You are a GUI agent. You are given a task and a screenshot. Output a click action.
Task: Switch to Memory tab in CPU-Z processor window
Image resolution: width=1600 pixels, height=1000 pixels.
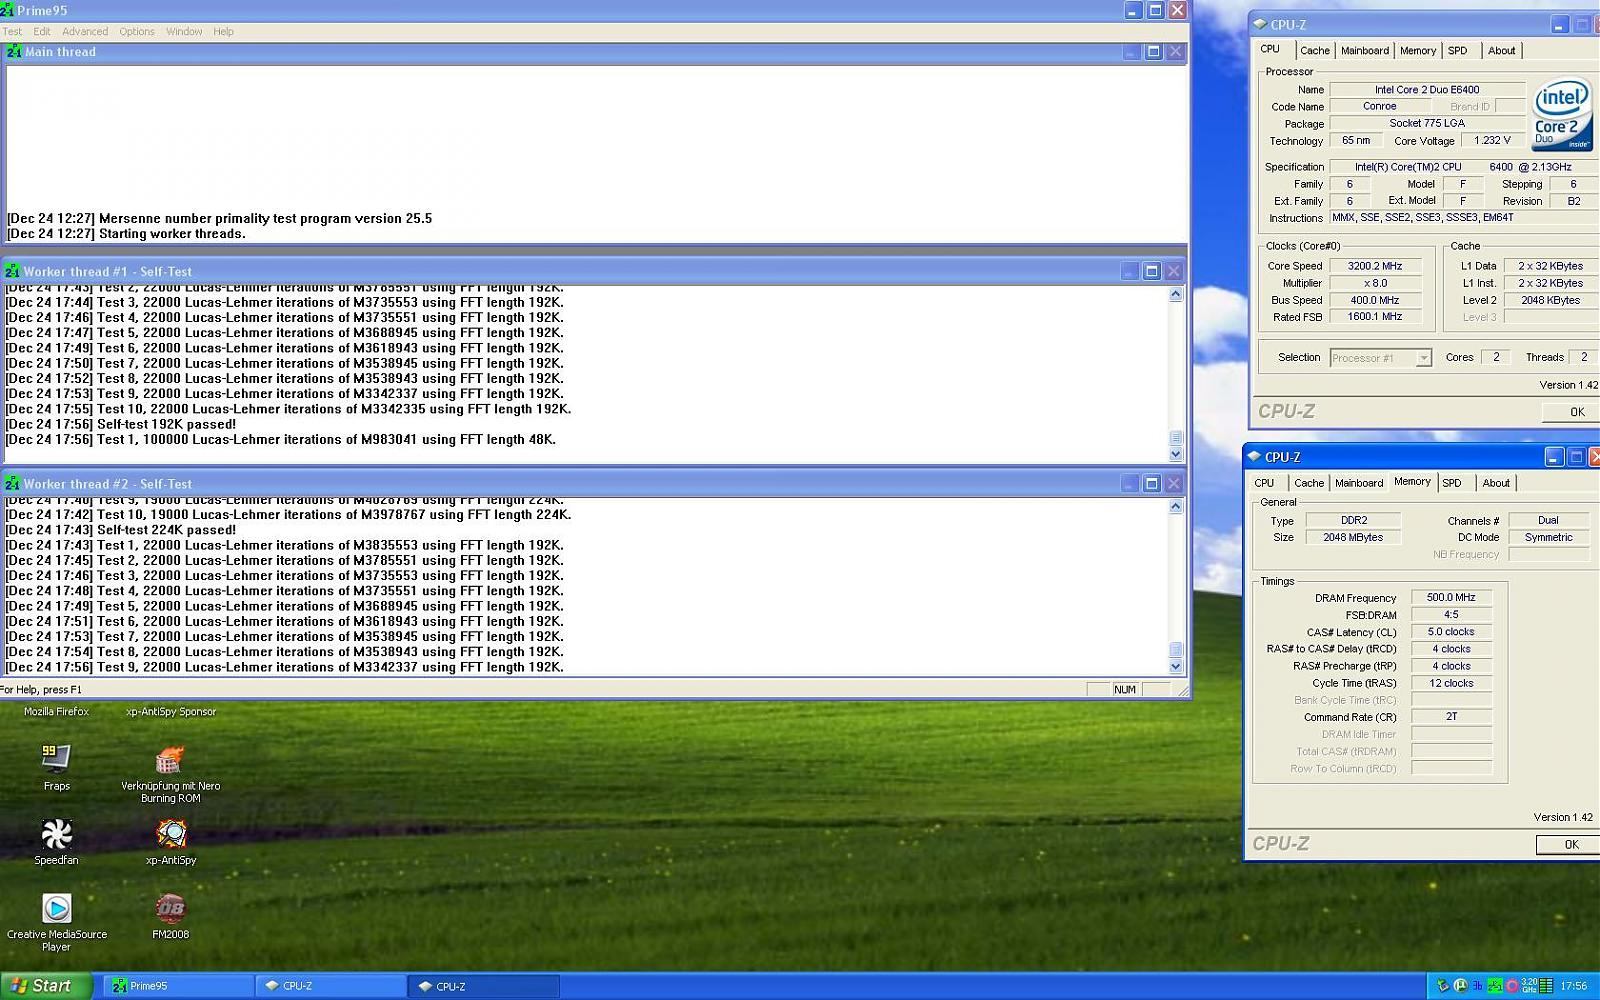coord(1417,51)
